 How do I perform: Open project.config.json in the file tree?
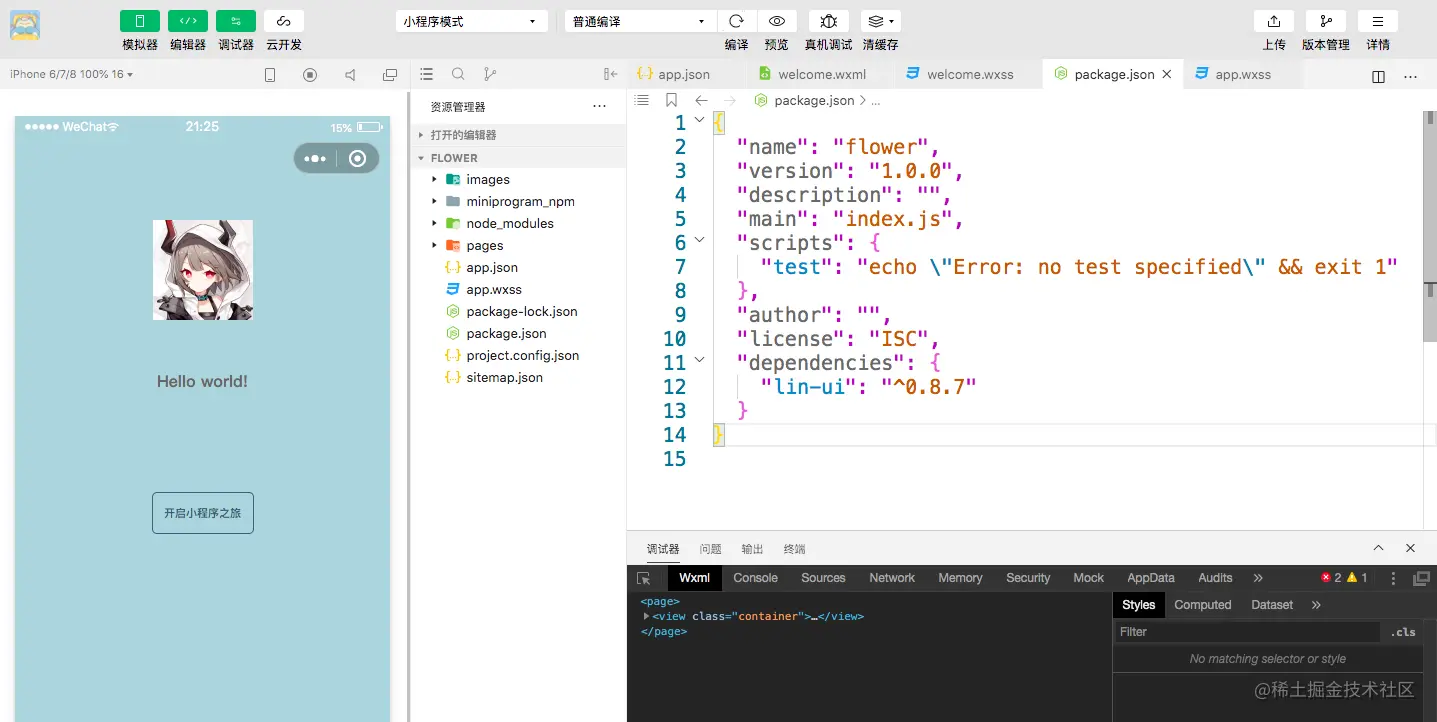(520, 355)
